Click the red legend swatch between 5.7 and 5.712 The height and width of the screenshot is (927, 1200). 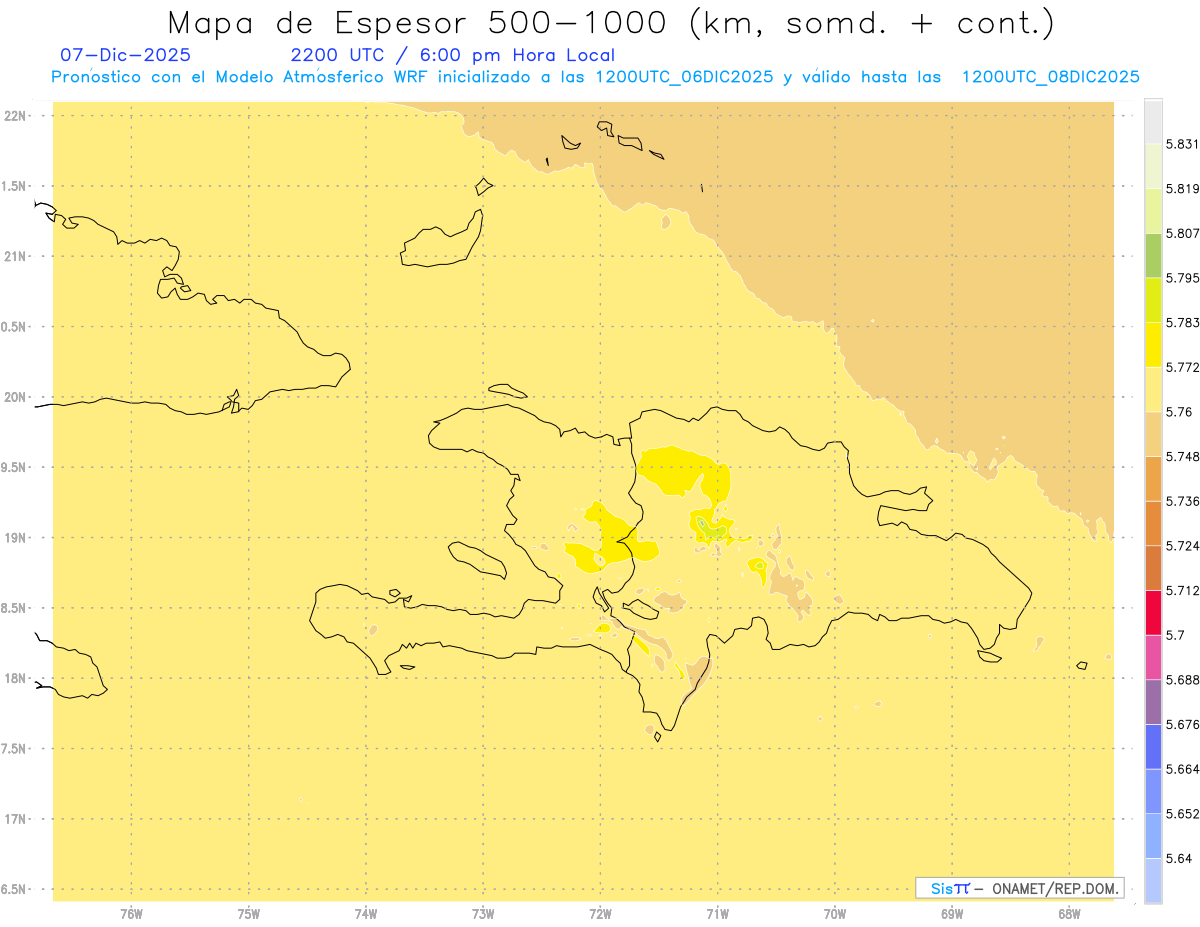click(1153, 613)
